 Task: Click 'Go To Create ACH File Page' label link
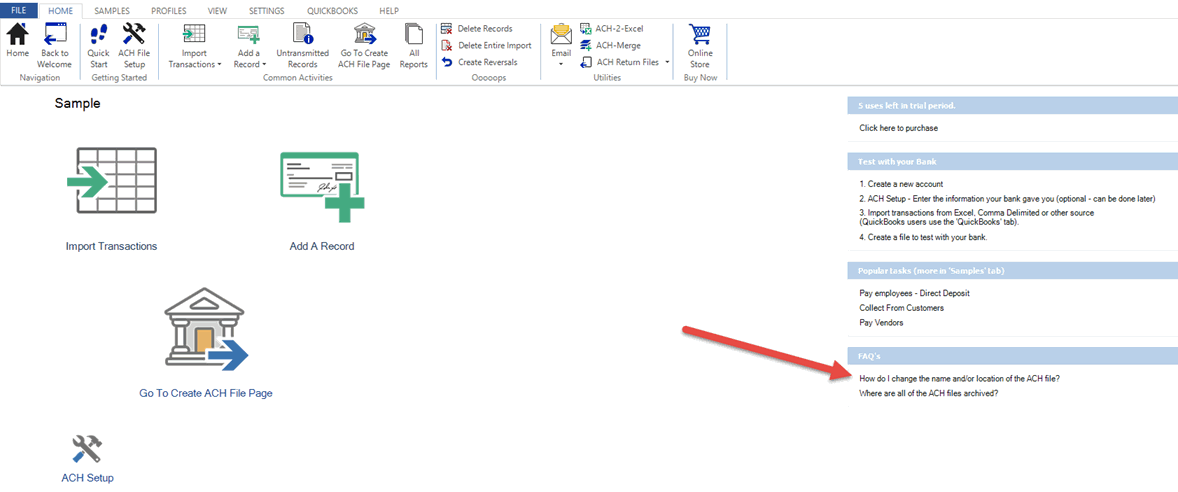tap(206, 393)
